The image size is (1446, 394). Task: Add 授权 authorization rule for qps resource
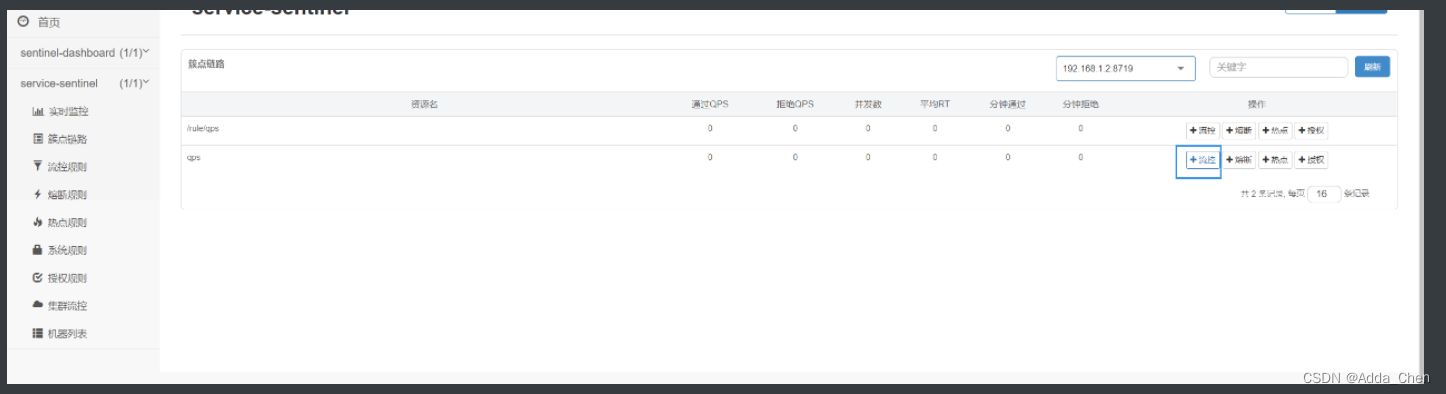click(x=1311, y=160)
